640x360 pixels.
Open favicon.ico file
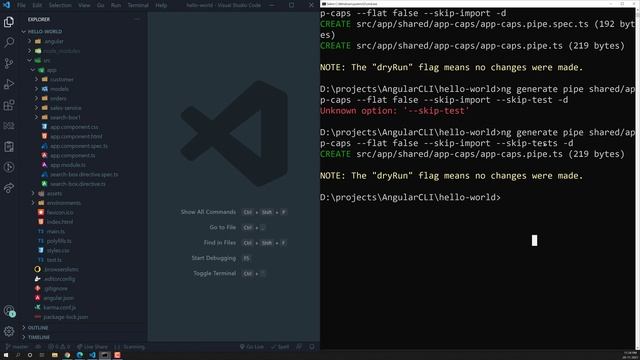click(x=60, y=212)
